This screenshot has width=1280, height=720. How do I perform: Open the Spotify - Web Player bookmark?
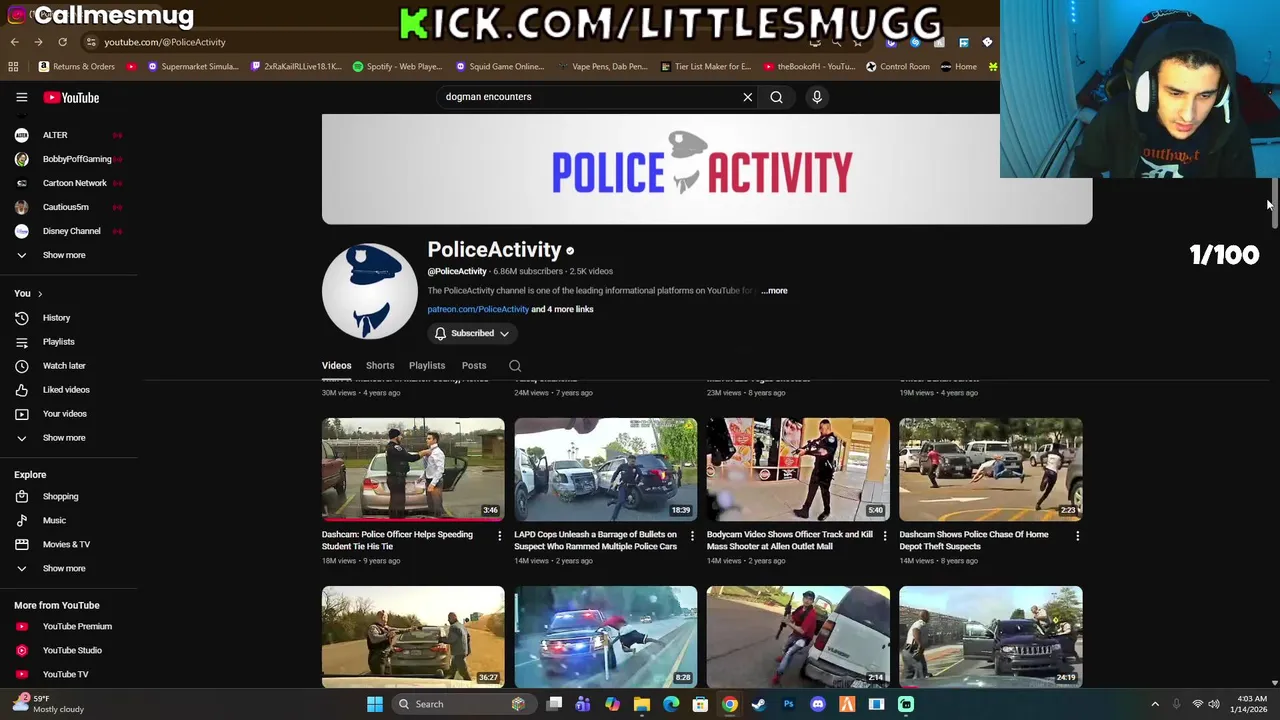pos(397,67)
